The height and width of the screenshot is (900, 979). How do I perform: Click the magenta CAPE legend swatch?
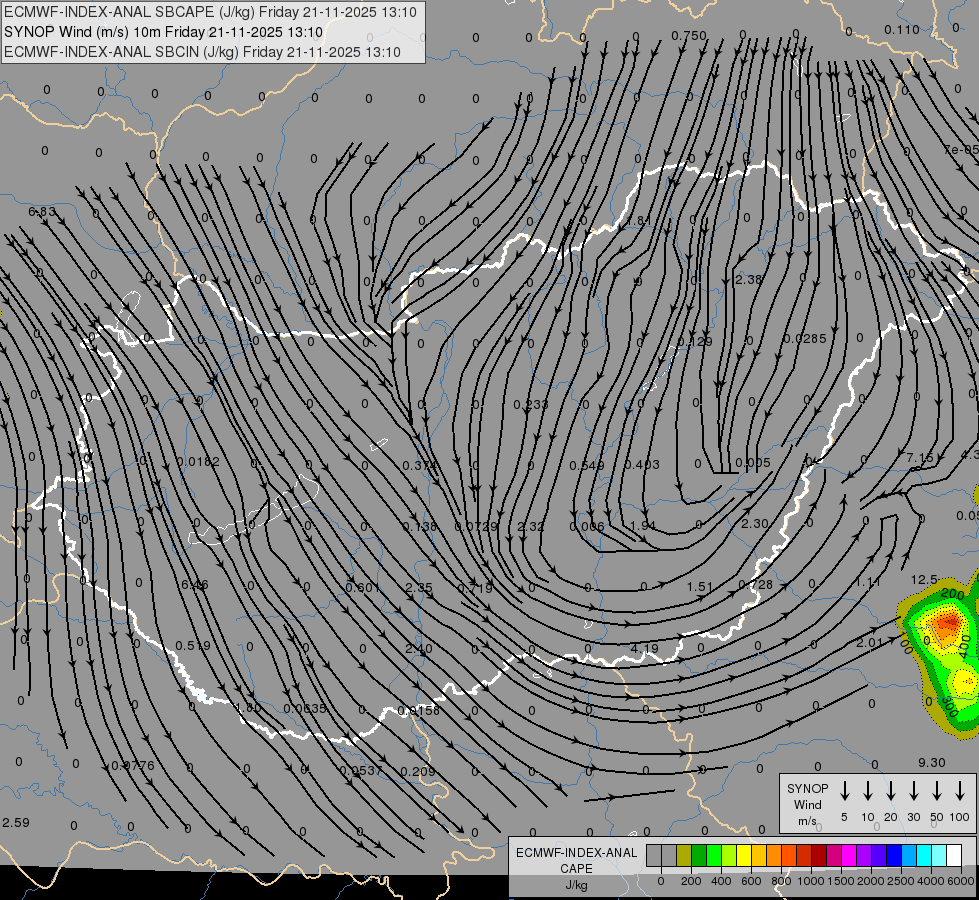coord(849,856)
